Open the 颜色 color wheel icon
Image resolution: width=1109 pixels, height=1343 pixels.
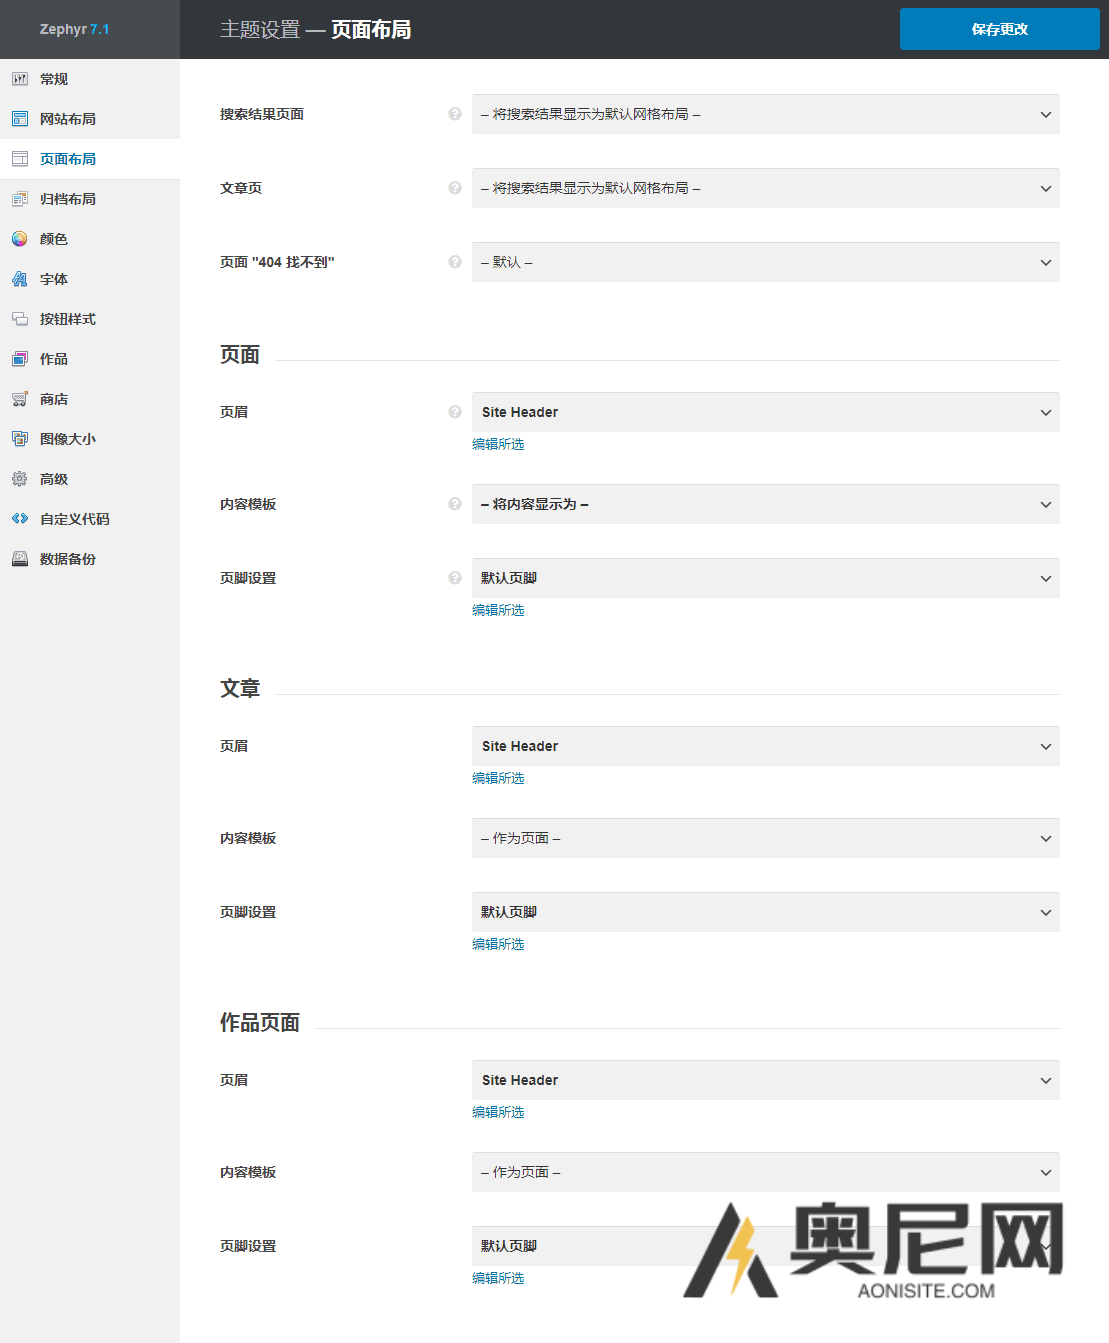click(x=20, y=238)
